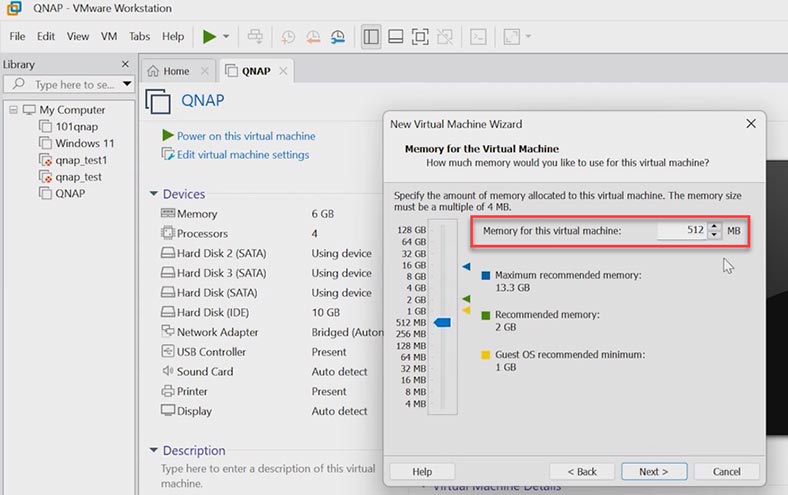Toggle the thumbnail bar view icon
Image resolution: width=788 pixels, height=495 pixels.
[x=396, y=36]
